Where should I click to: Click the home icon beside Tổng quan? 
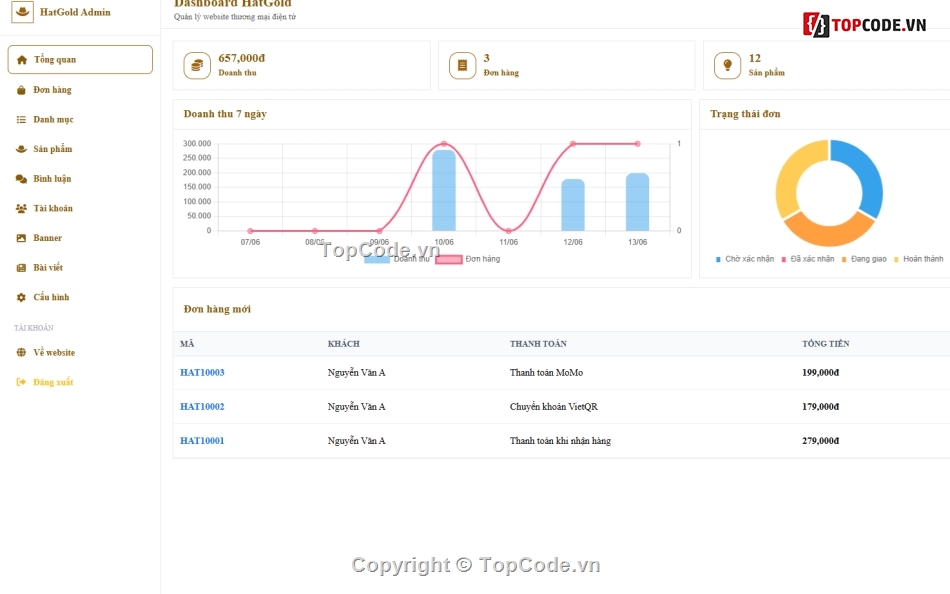[x=22, y=59]
